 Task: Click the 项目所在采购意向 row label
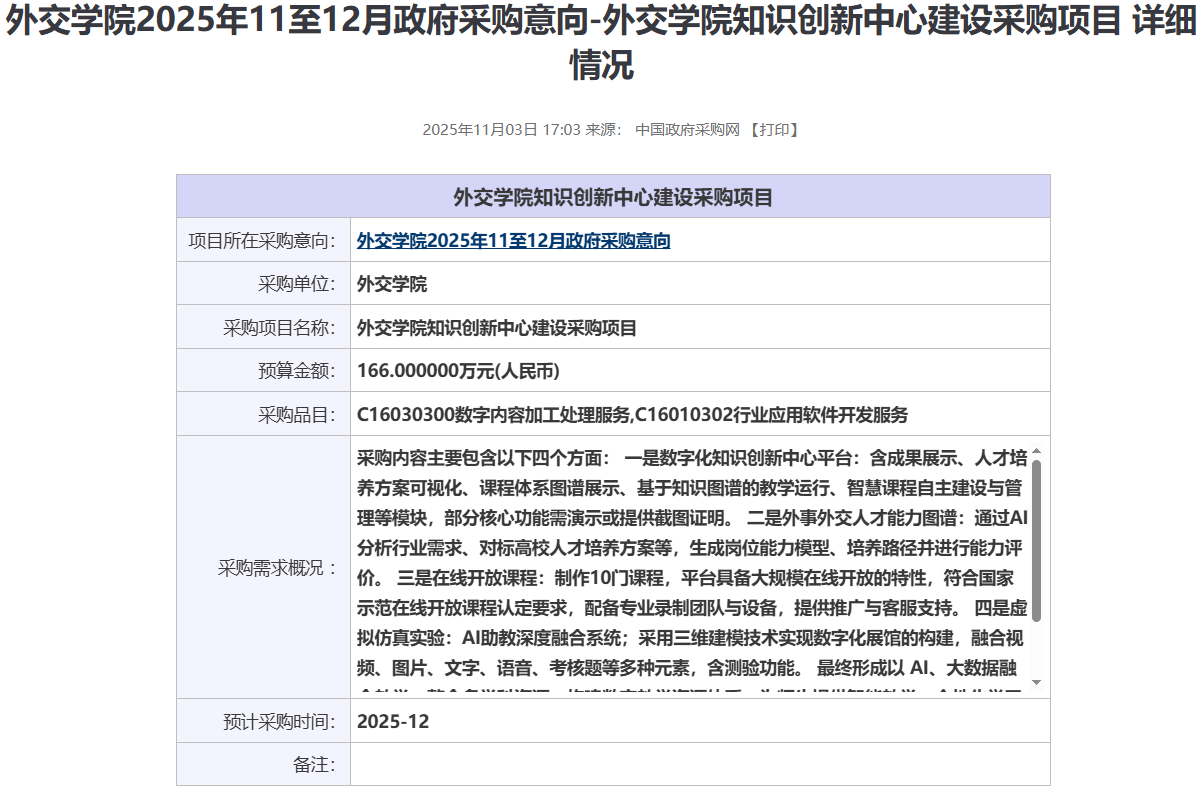coord(262,241)
